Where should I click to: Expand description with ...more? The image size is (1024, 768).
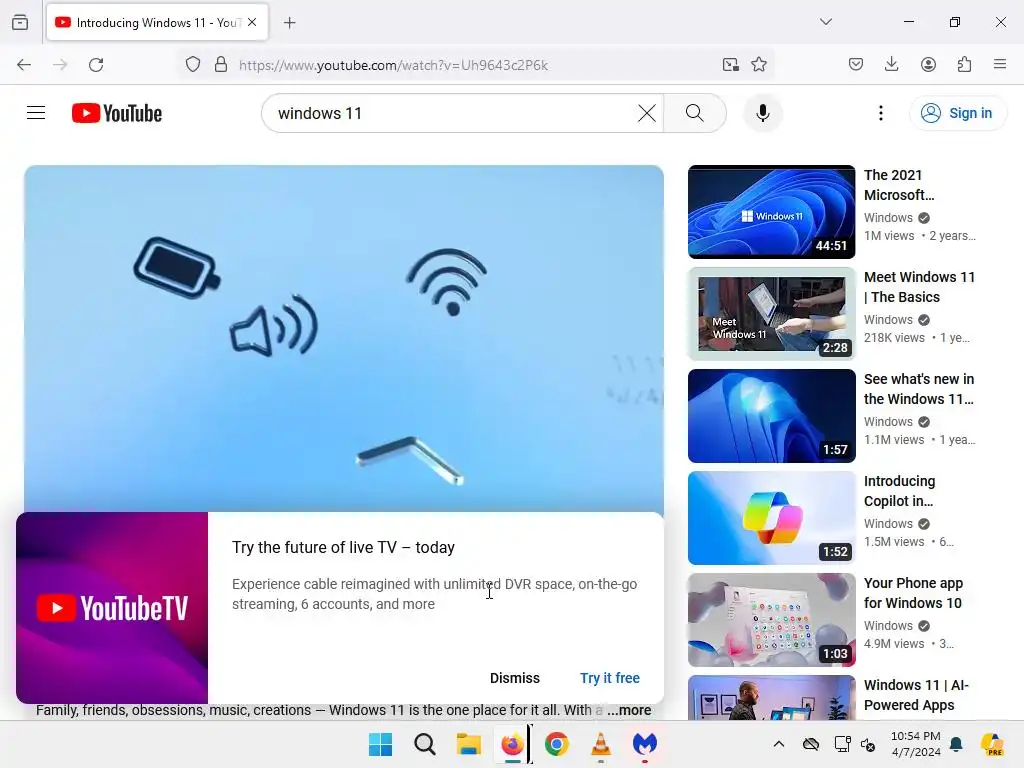[630, 710]
